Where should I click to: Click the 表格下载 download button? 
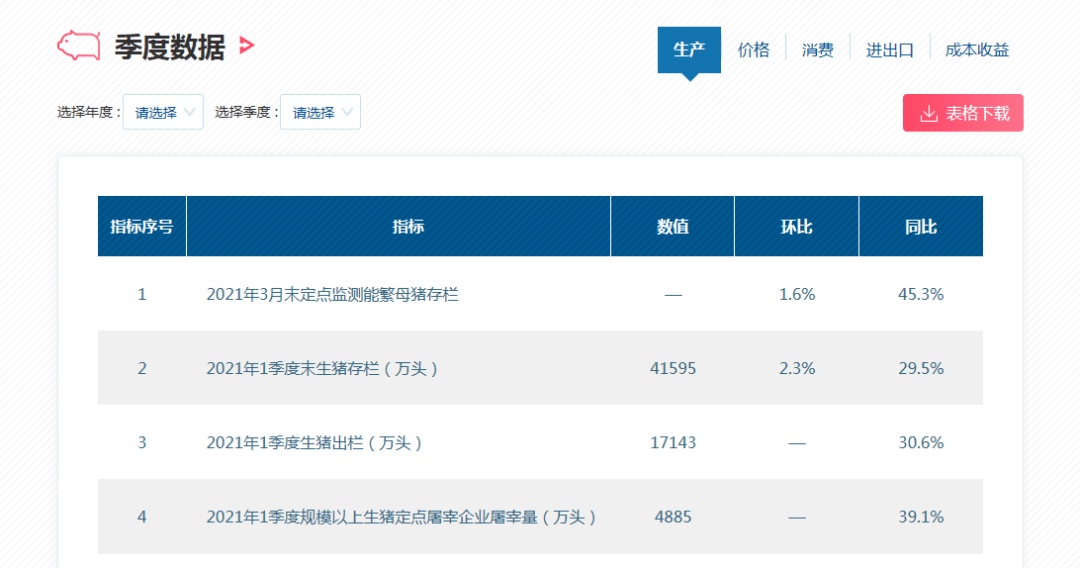click(963, 113)
